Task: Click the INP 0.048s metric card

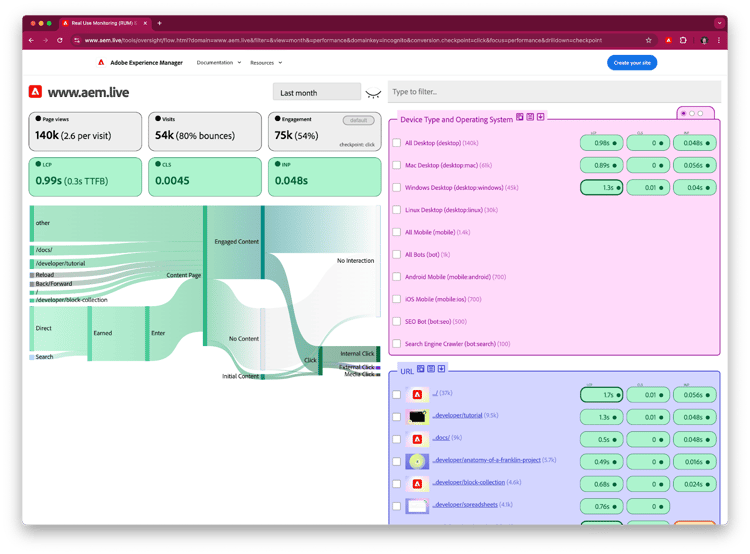Action: (324, 177)
